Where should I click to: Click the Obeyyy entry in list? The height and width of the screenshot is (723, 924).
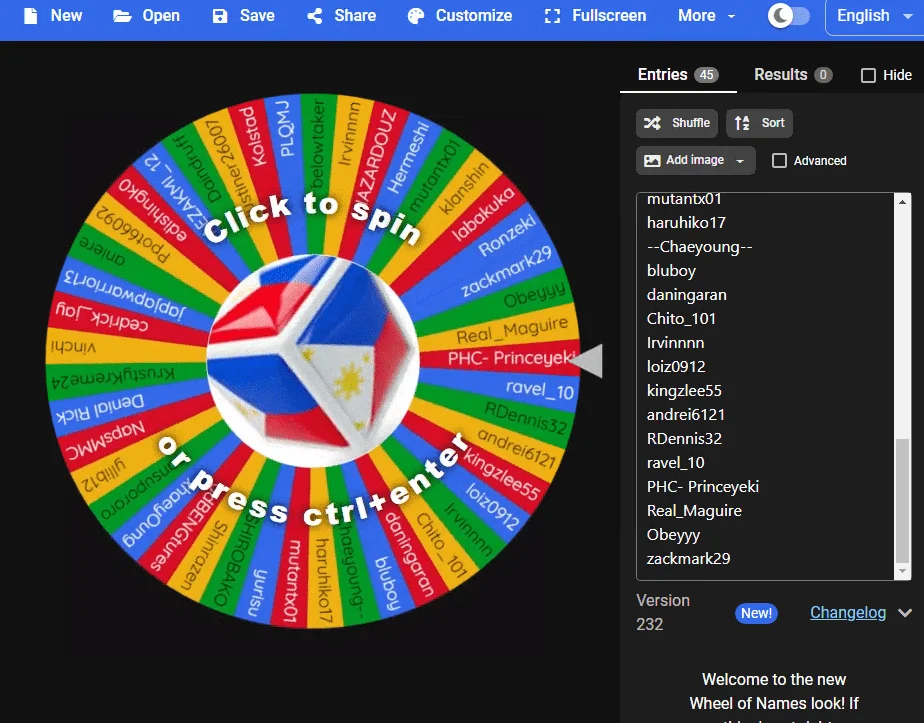click(x=674, y=535)
